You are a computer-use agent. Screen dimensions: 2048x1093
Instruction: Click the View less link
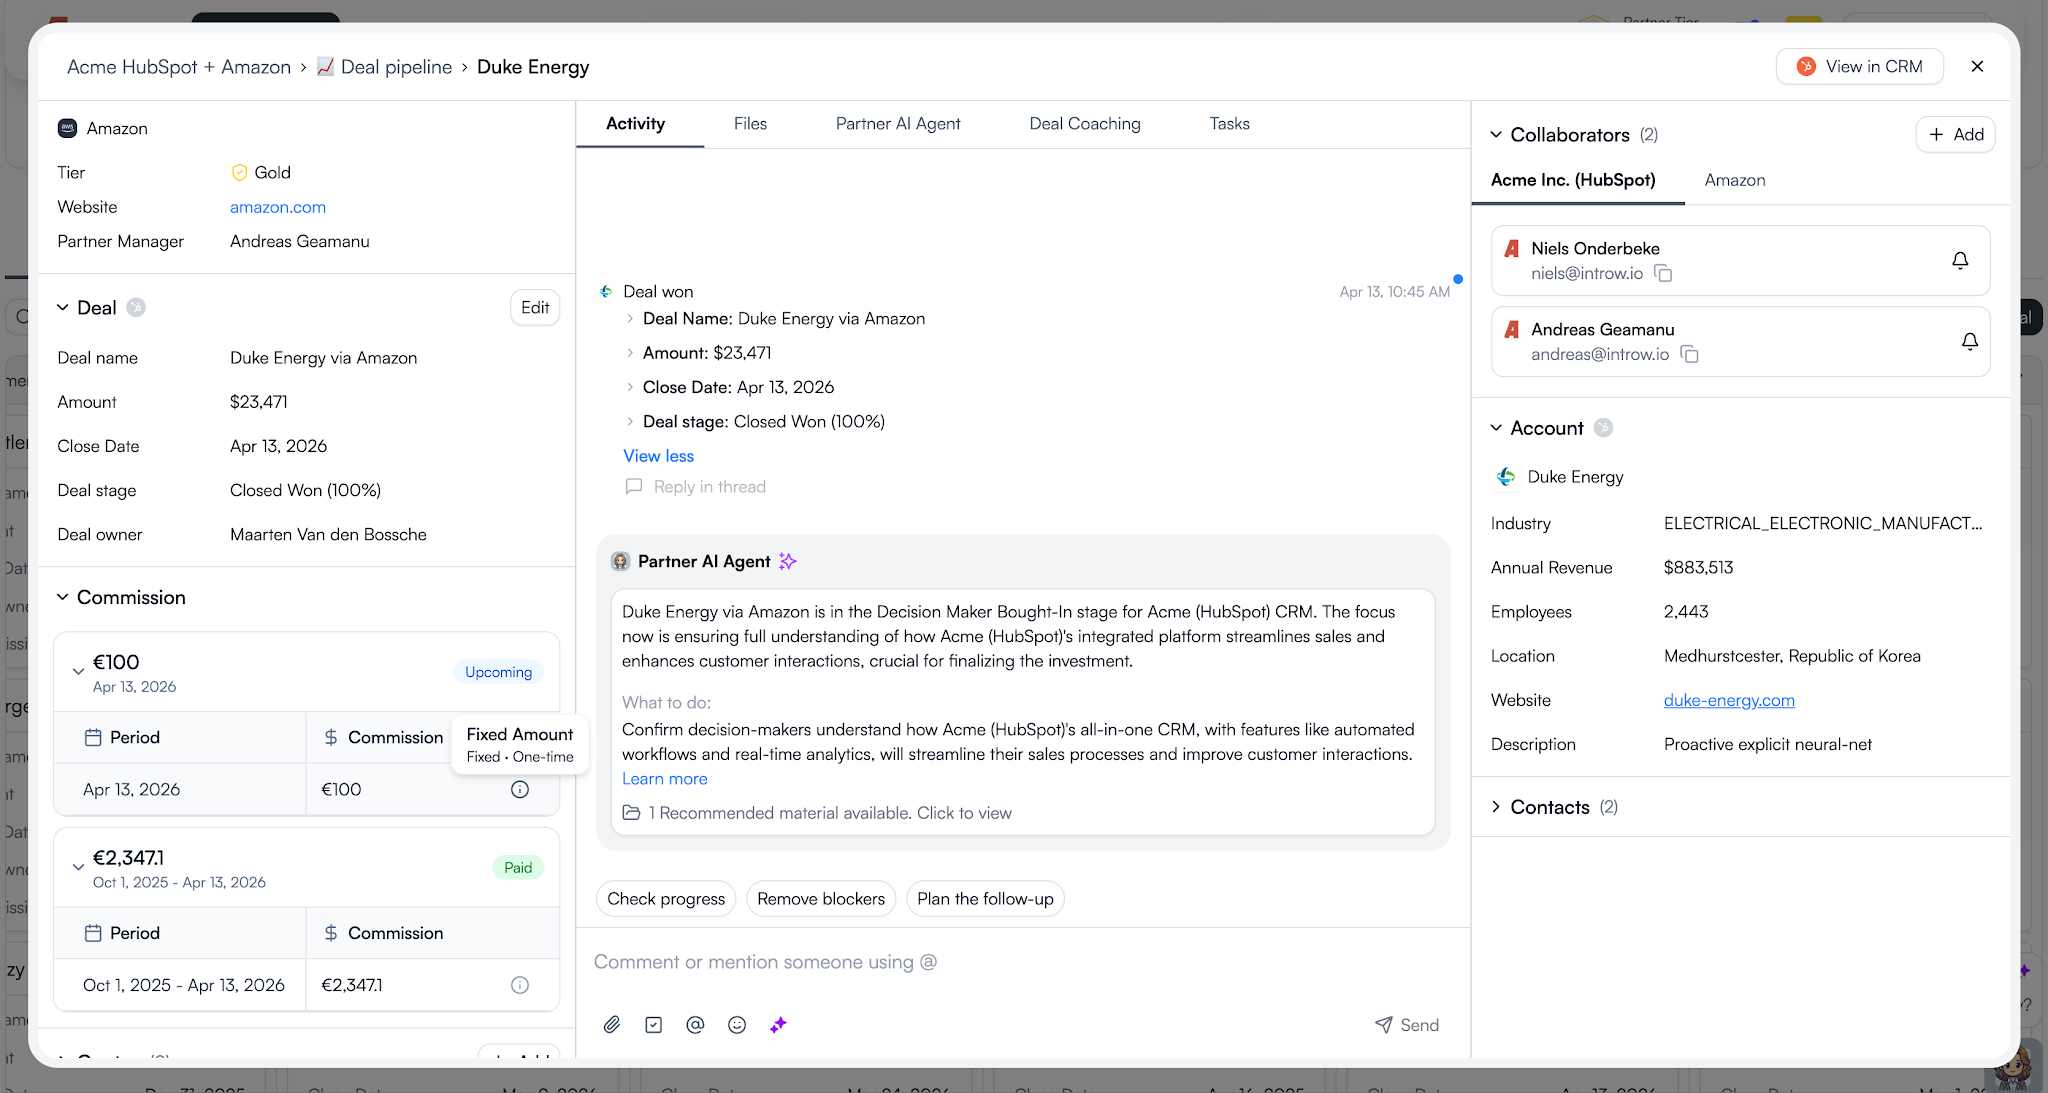pos(658,456)
